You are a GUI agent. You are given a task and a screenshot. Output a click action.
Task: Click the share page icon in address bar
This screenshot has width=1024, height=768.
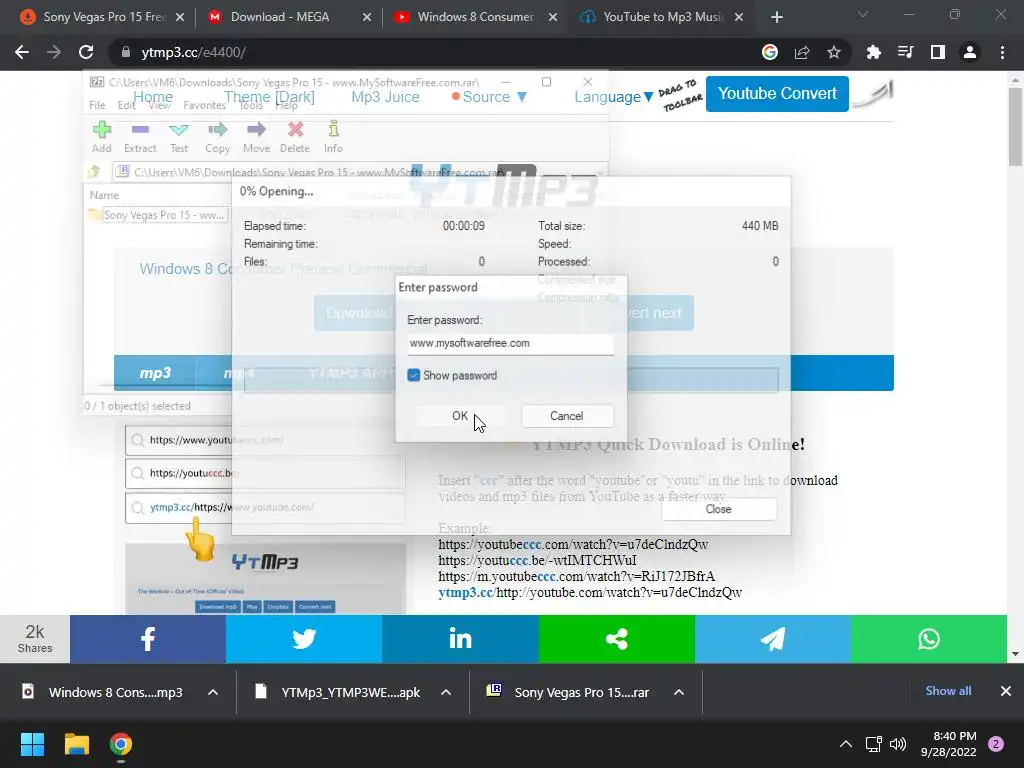(802, 52)
